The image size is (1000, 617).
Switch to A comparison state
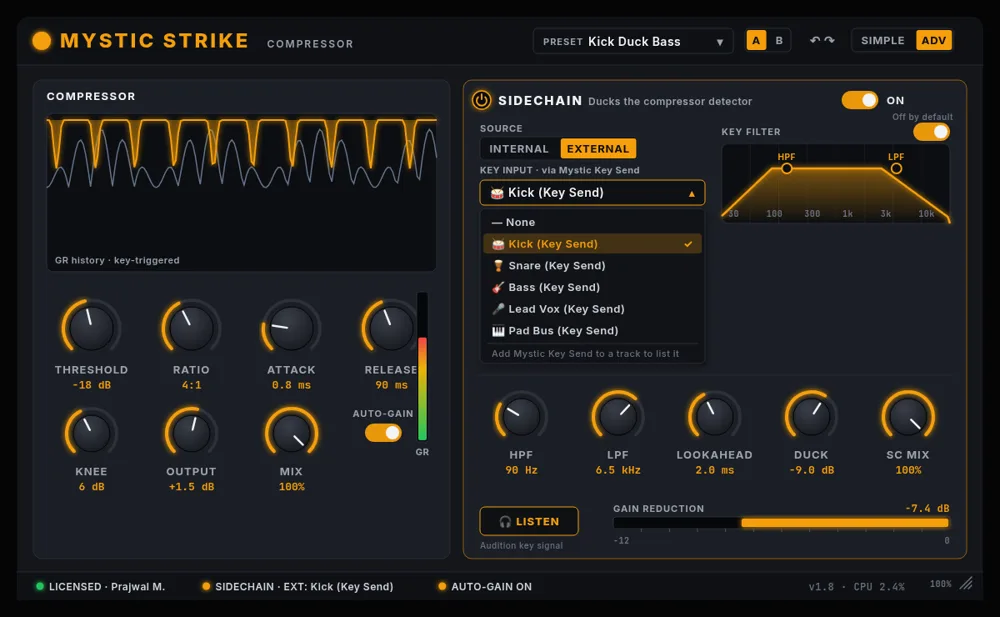point(756,40)
